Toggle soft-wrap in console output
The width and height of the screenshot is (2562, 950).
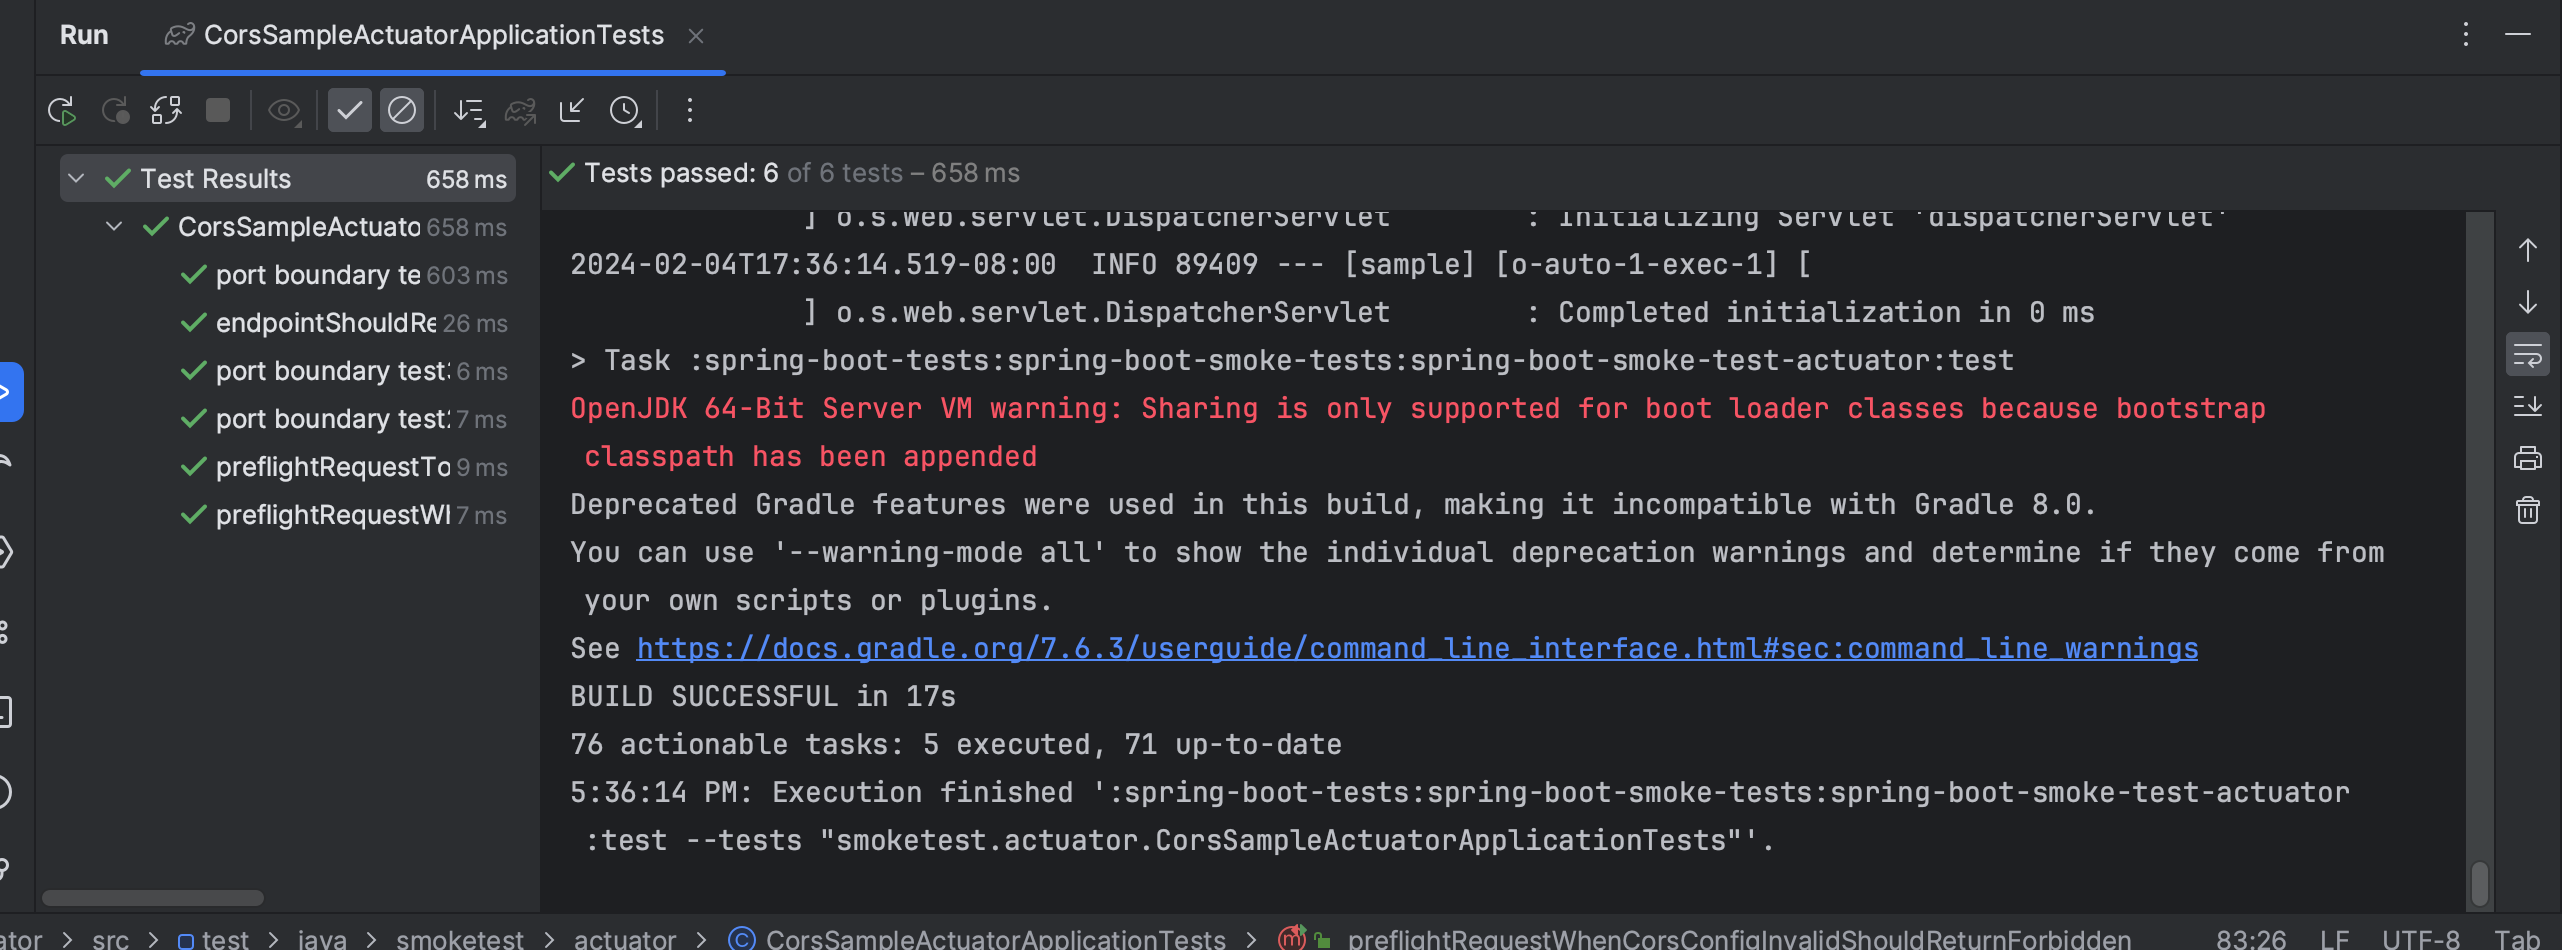click(x=2527, y=355)
